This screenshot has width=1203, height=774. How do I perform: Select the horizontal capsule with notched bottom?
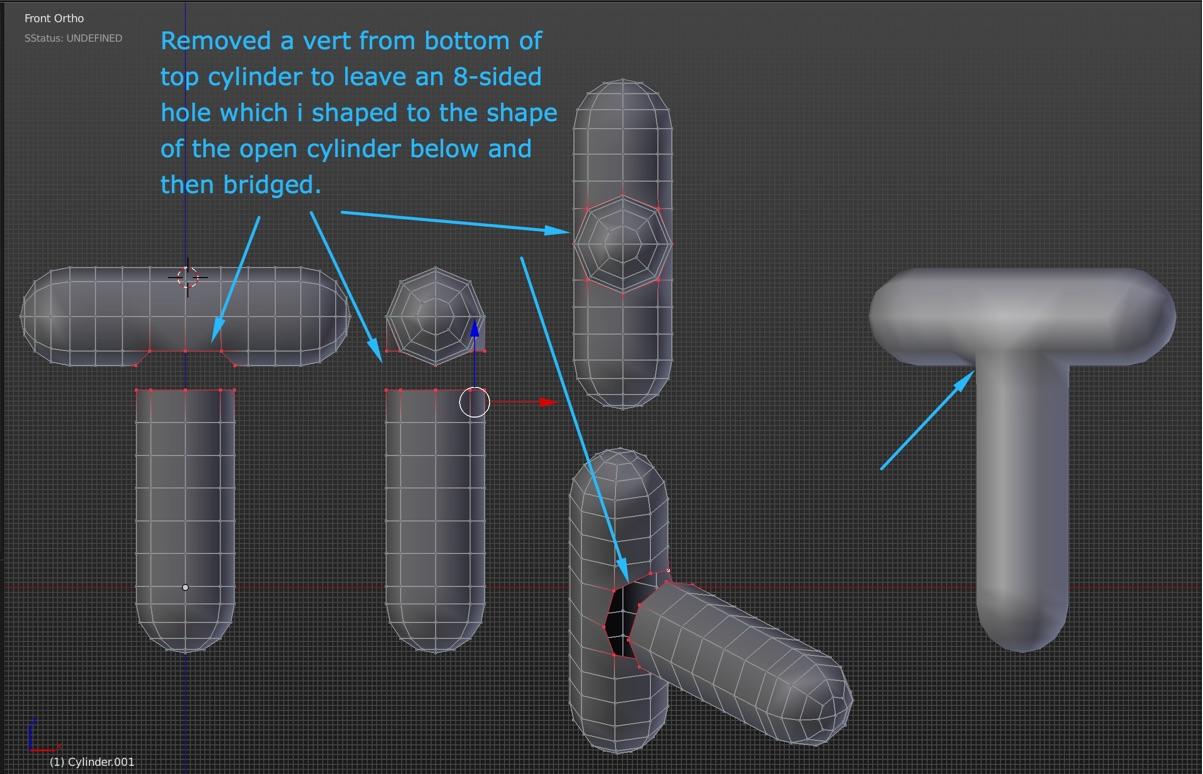tap(186, 315)
